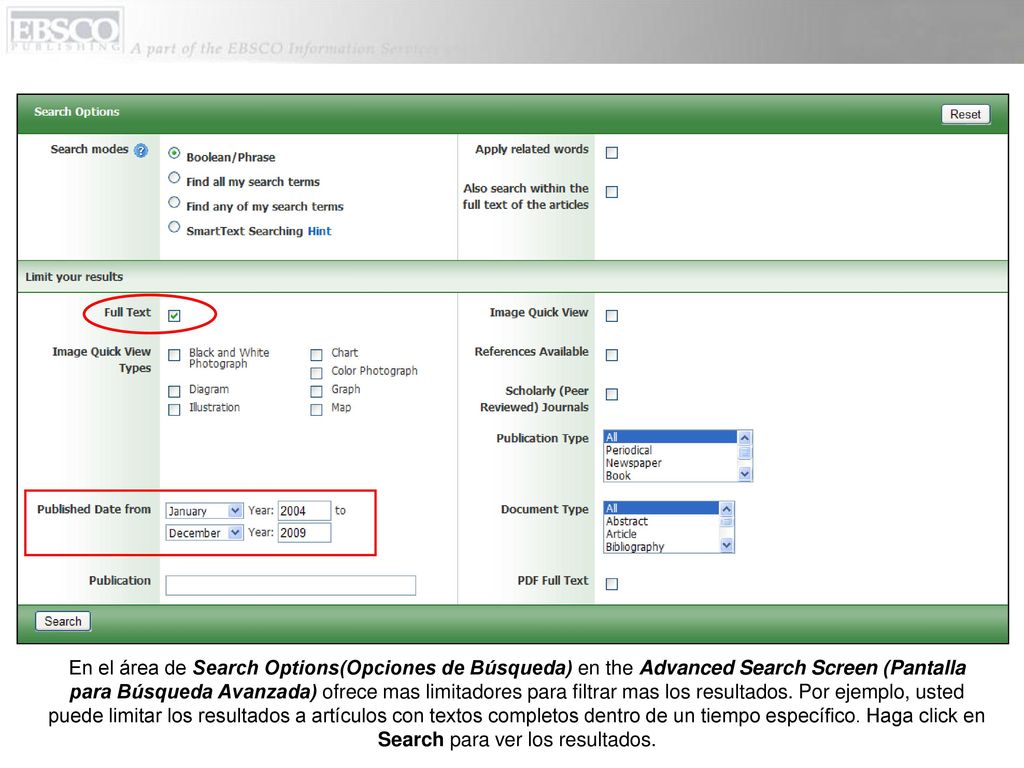Tick the Graph image type
Image resolution: width=1024 pixels, height=768 pixels.
(317, 392)
